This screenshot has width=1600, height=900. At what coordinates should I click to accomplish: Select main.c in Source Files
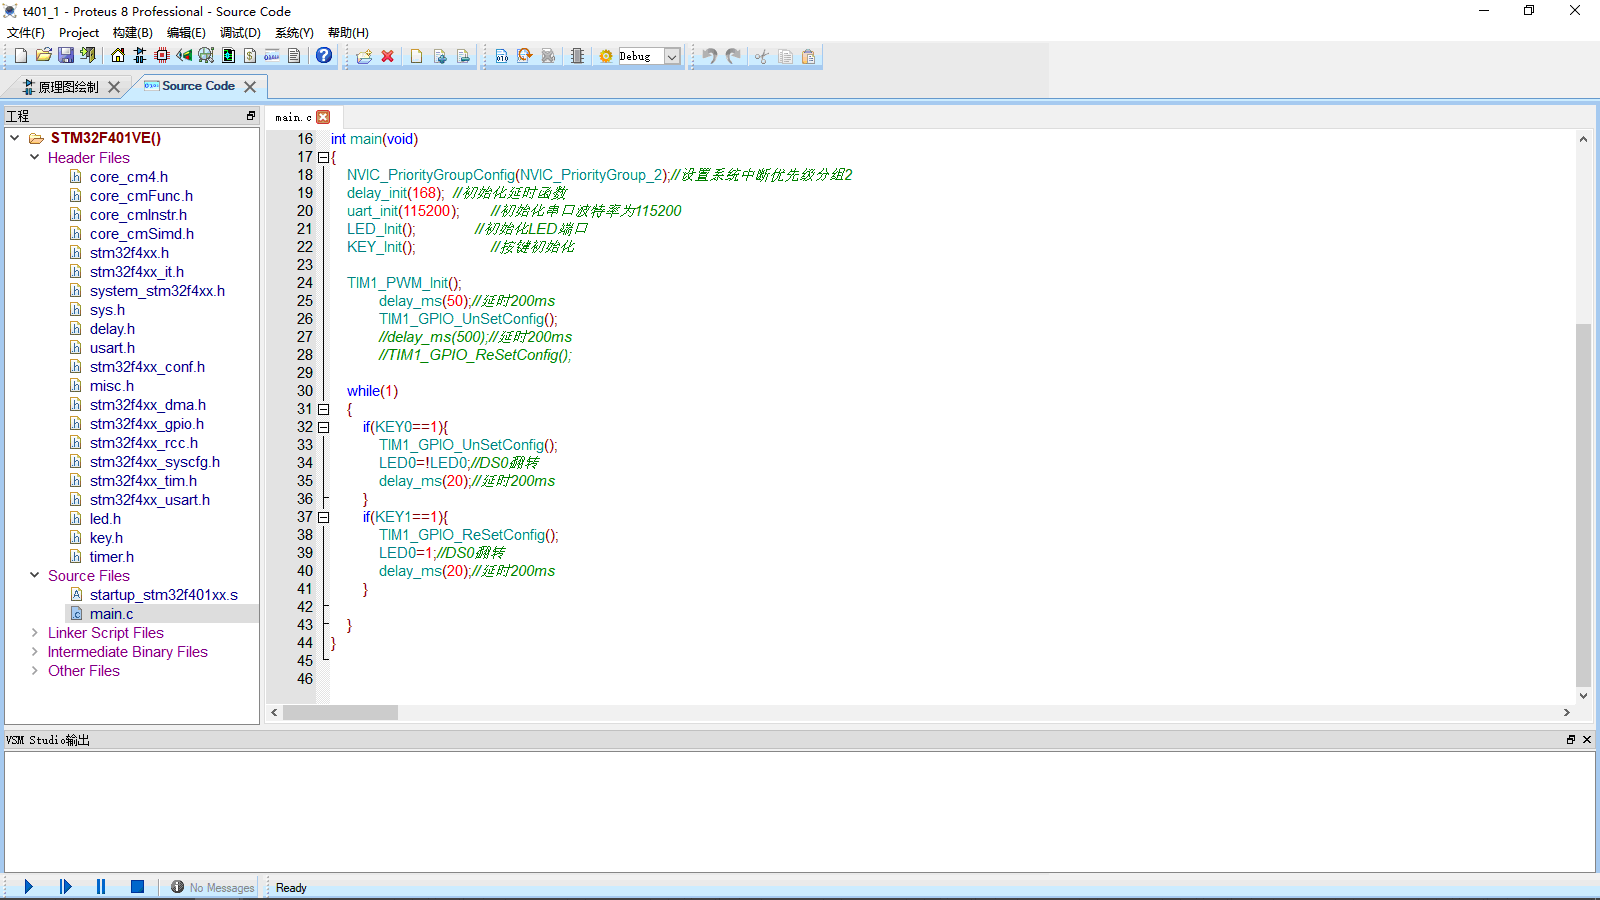click(111, 613)
